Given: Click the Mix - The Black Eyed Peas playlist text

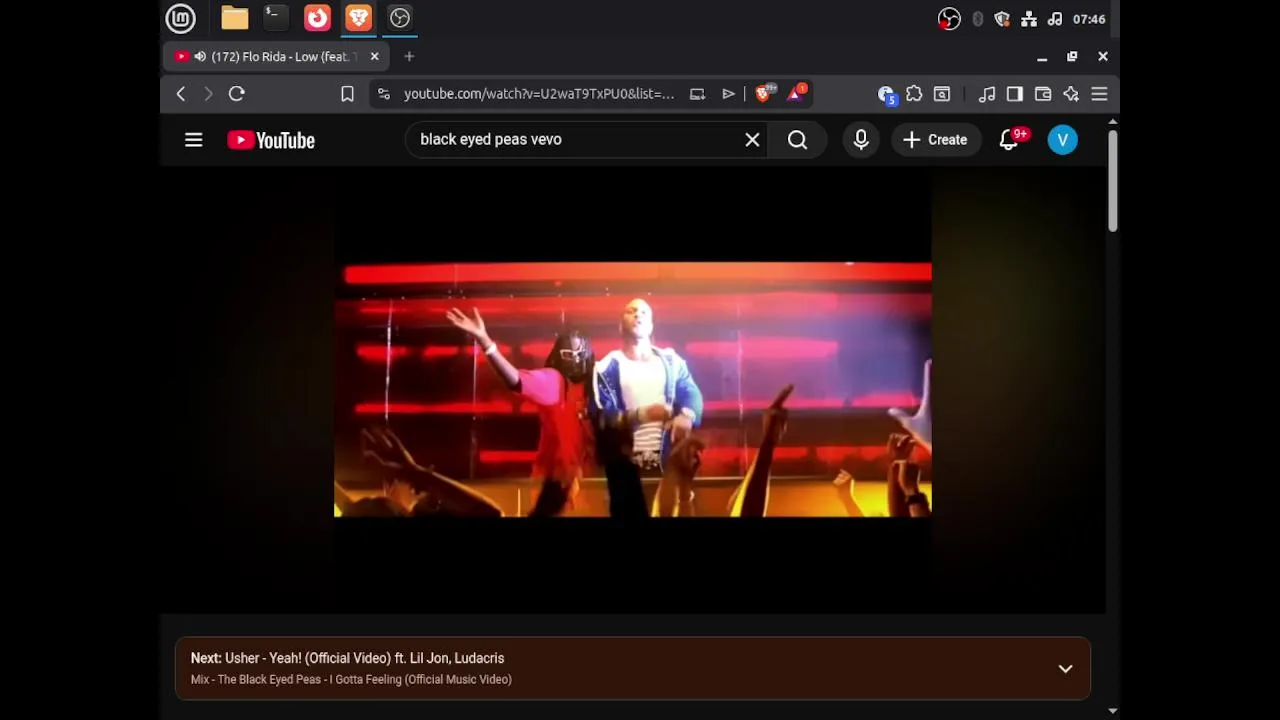Looking at the screenshot, I should coord(351,680).
